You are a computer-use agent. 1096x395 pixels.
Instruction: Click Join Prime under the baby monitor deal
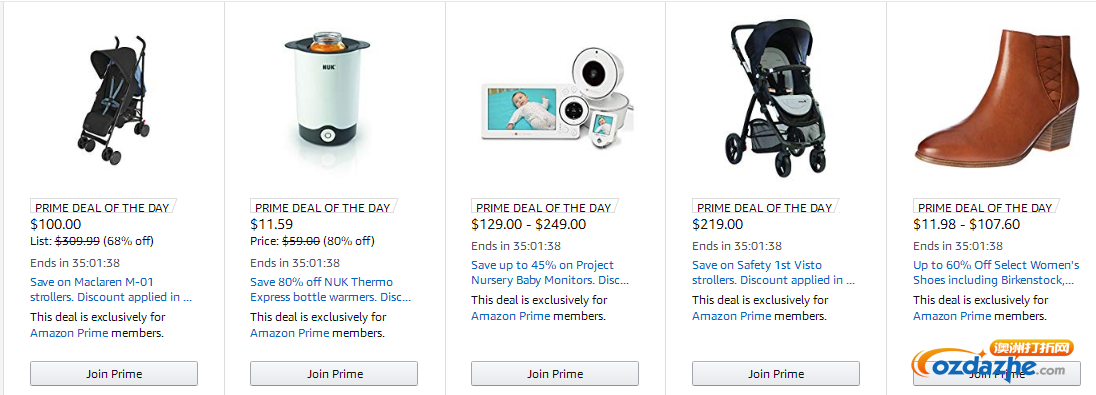[x=555, y=373]
